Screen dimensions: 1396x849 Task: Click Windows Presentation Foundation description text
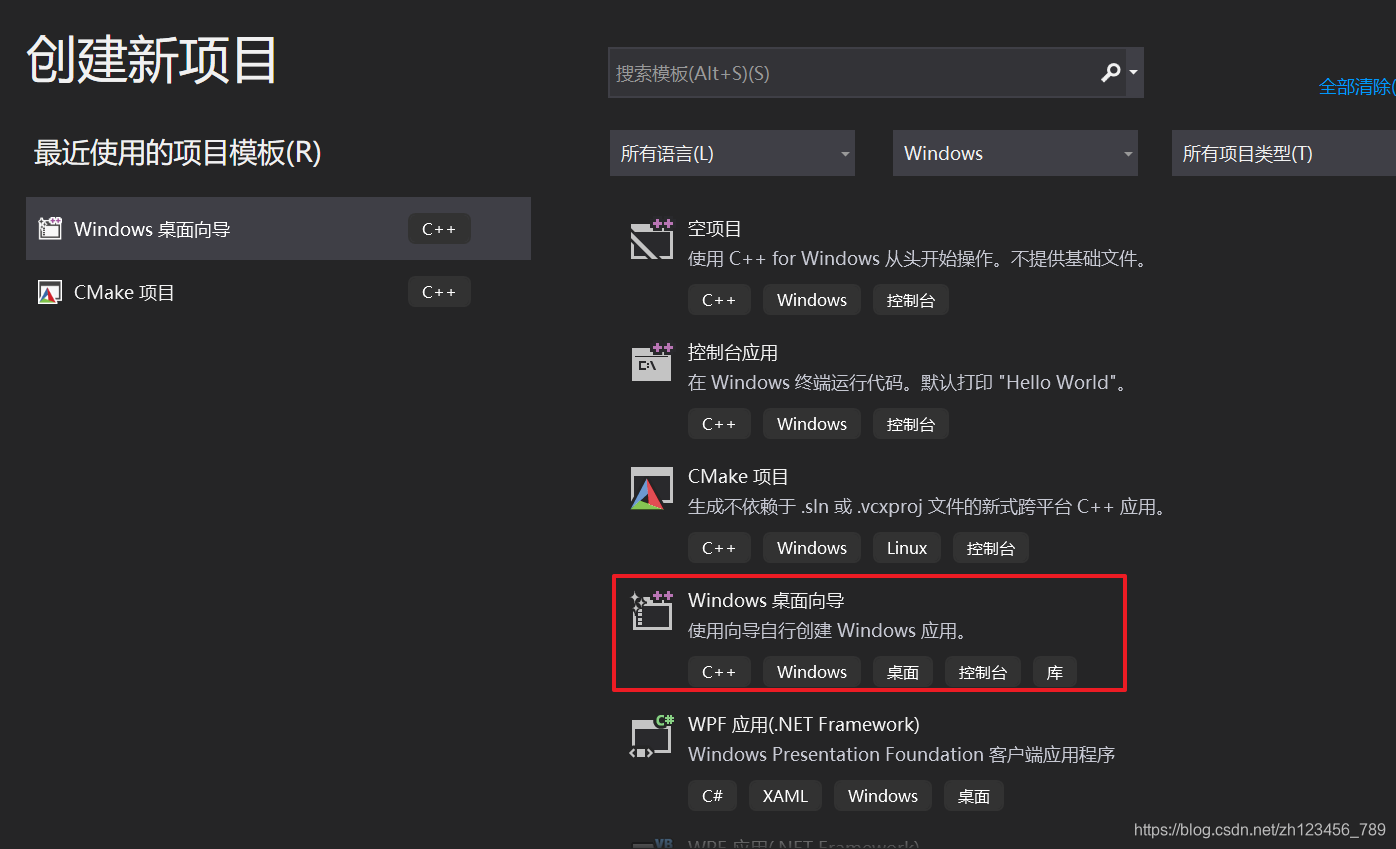[902, 755]
